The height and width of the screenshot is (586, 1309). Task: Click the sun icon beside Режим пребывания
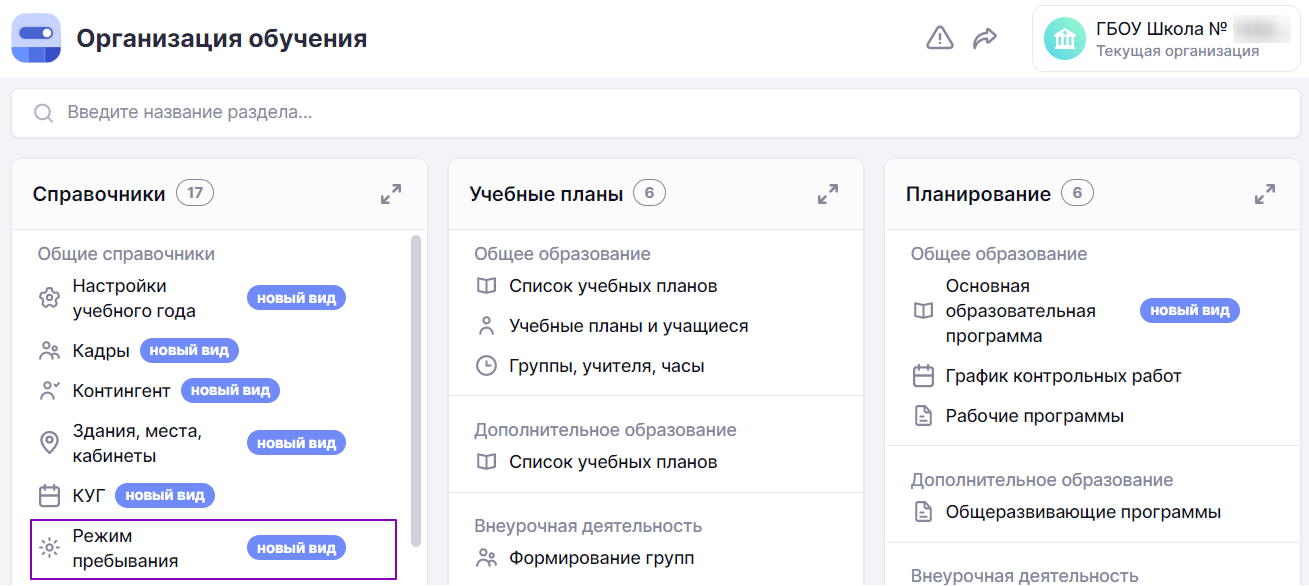click(49, 548)
